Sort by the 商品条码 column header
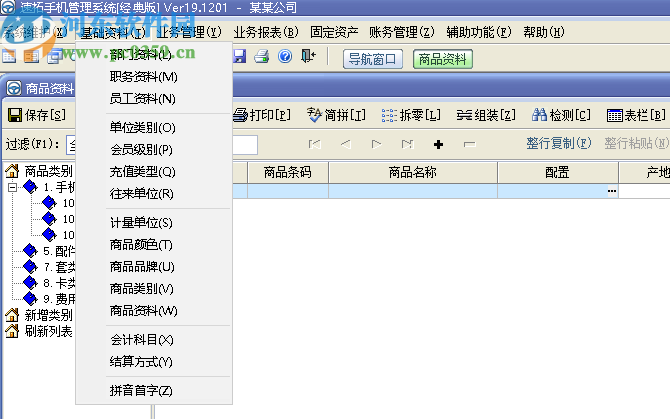 288,173
